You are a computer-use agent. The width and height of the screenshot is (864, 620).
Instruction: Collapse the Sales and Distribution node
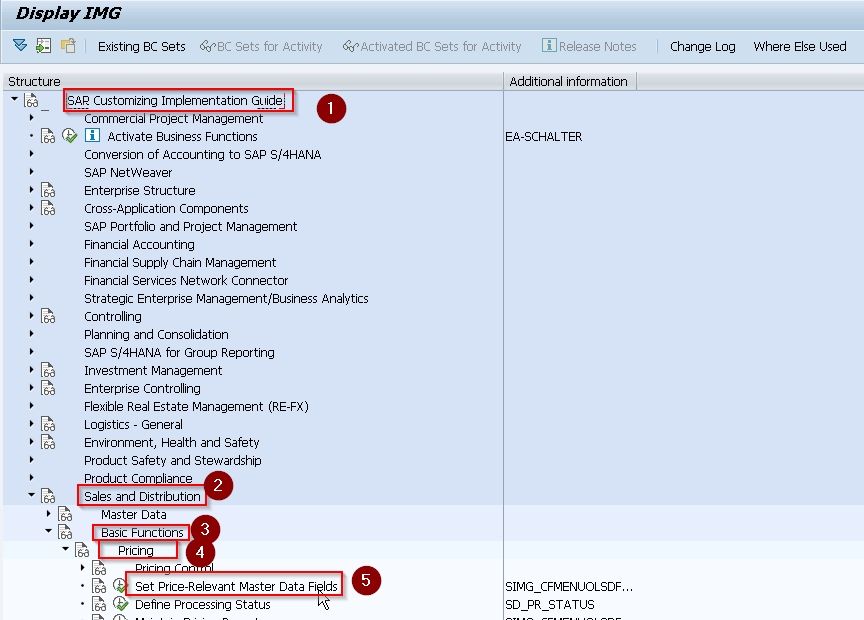(31, 495)
